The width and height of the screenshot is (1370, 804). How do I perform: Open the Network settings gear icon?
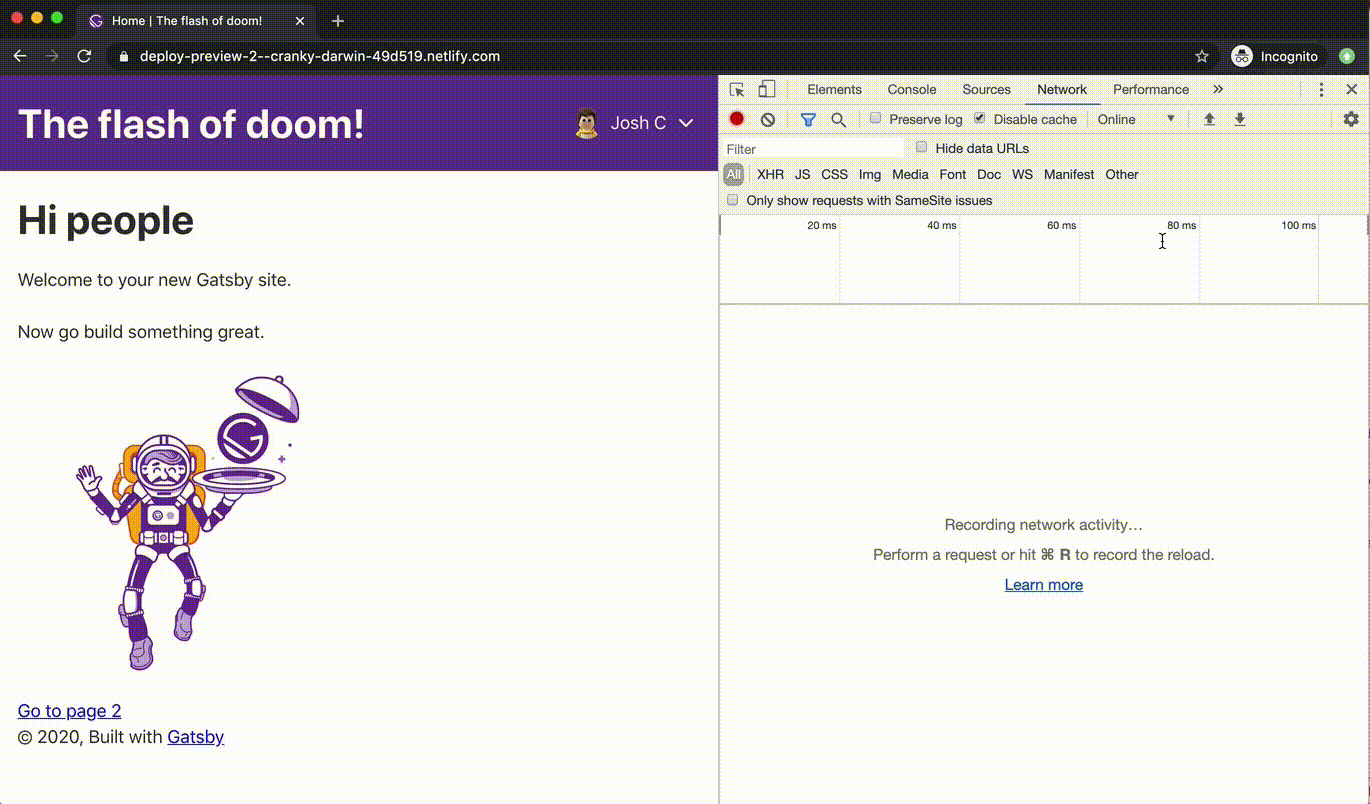click(1351, 119)
